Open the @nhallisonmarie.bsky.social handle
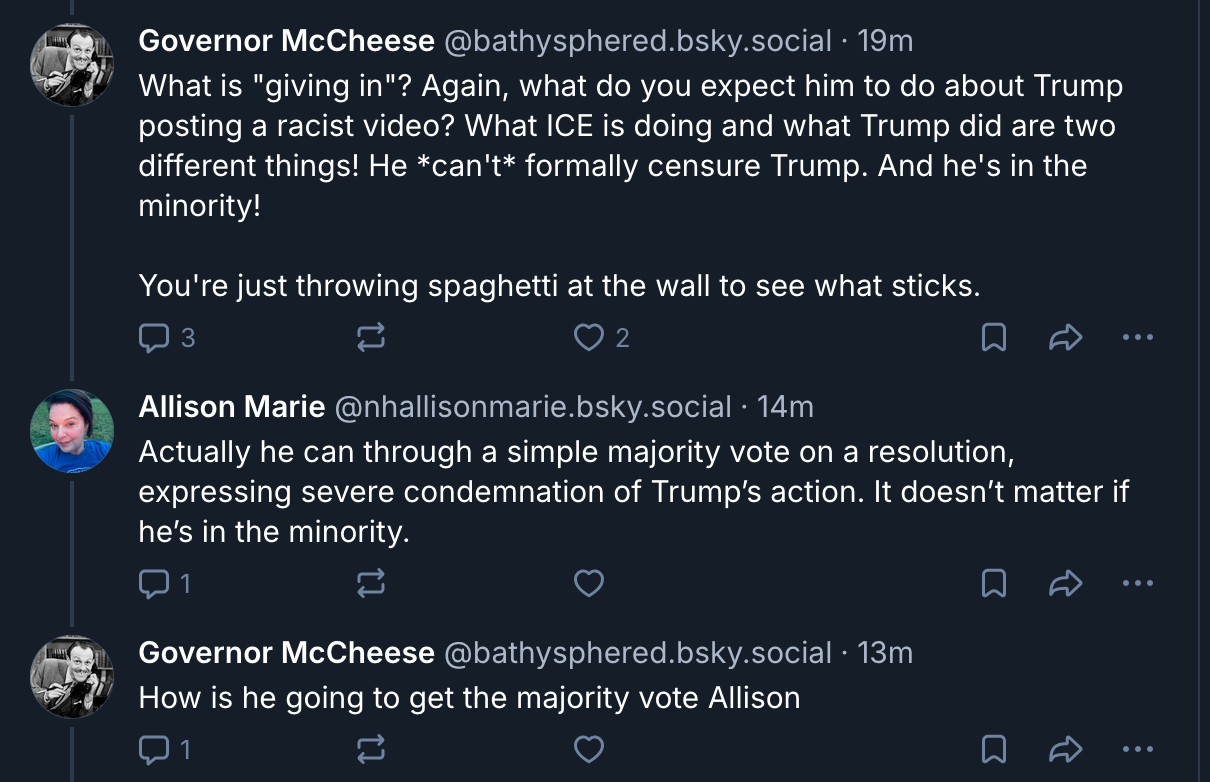Screen dimensions: 1210x782 click(x=532, y=407)
